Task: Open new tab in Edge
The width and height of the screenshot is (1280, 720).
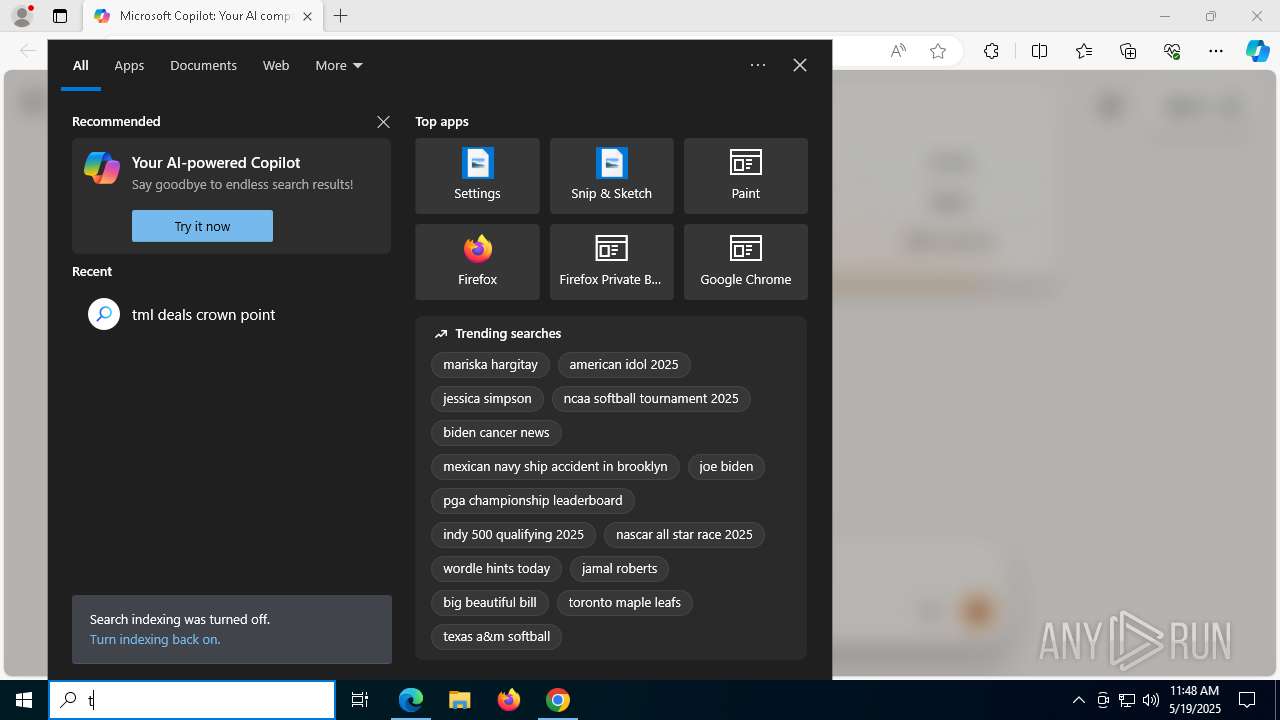Action: (x=341, y=16)
